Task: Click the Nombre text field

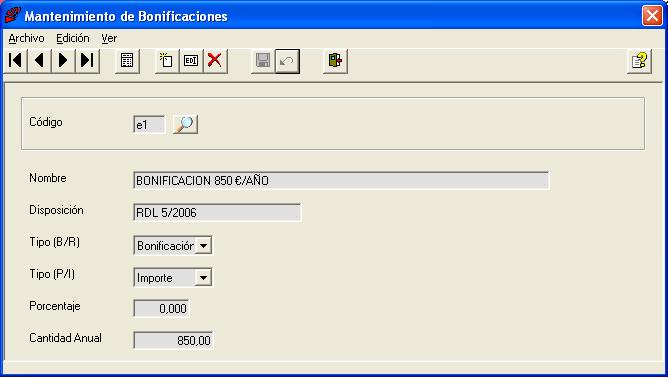Action: click(341, 181)
